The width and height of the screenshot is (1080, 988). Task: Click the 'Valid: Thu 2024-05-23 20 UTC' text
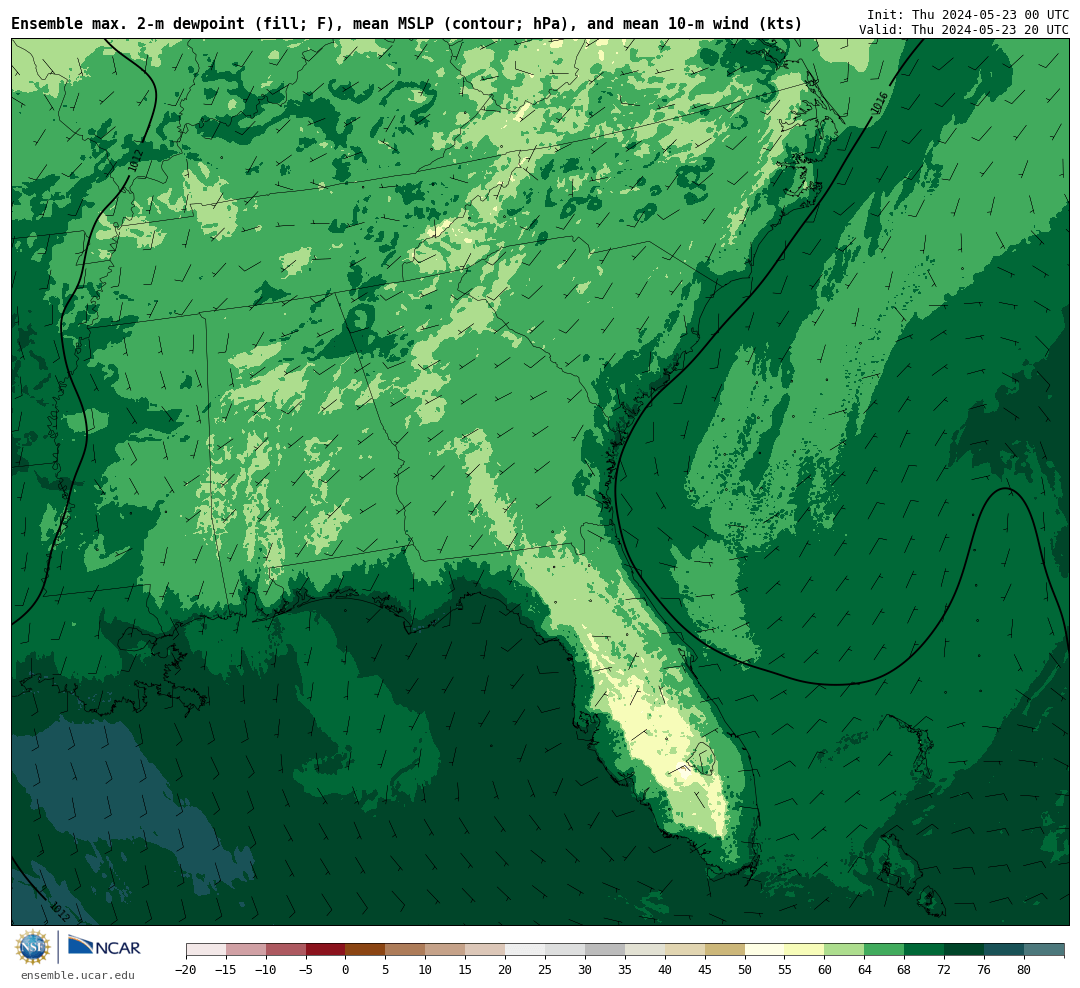point(964,30)
